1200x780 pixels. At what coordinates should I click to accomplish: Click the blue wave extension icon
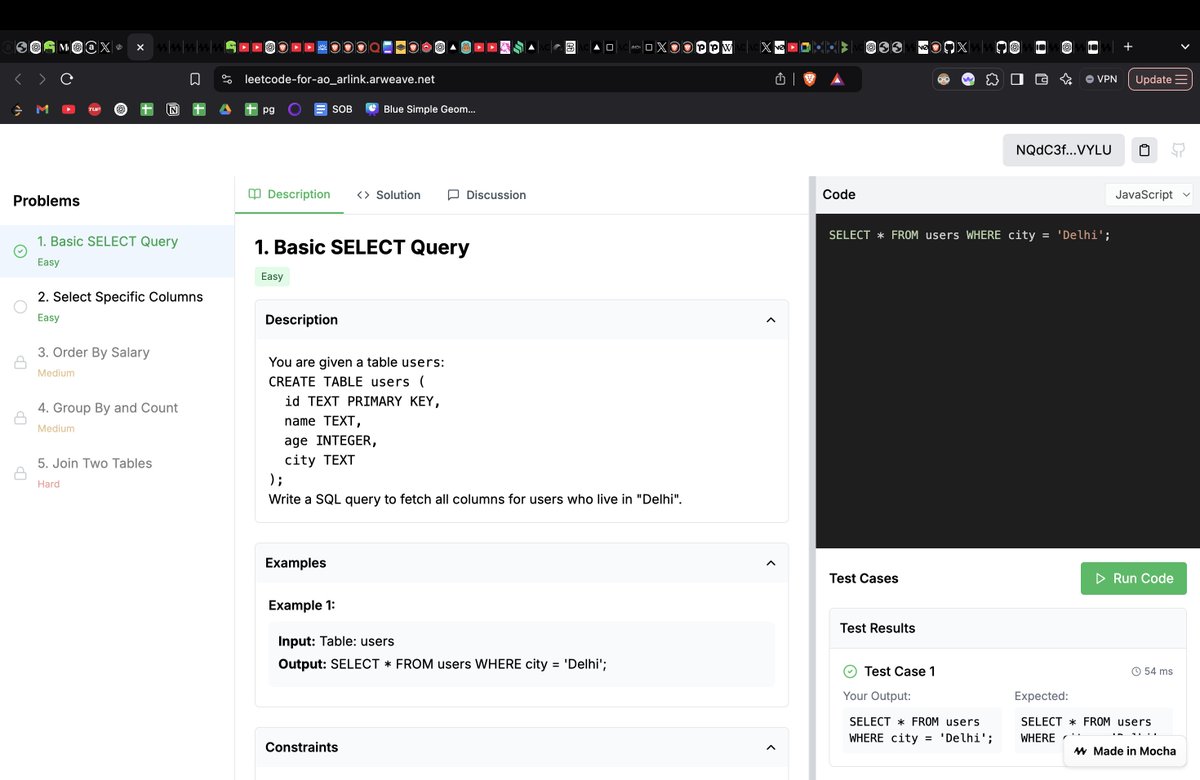pos(968,79)
